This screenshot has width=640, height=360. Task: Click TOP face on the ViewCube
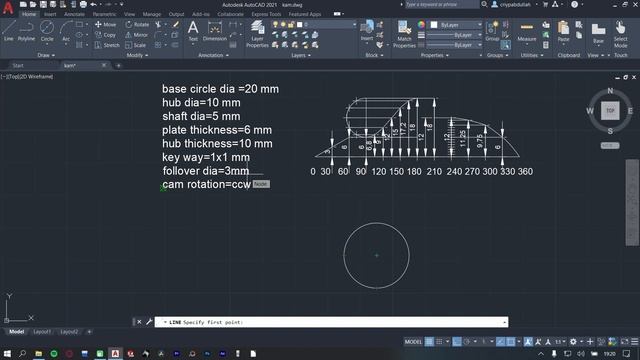pos(610,111)
